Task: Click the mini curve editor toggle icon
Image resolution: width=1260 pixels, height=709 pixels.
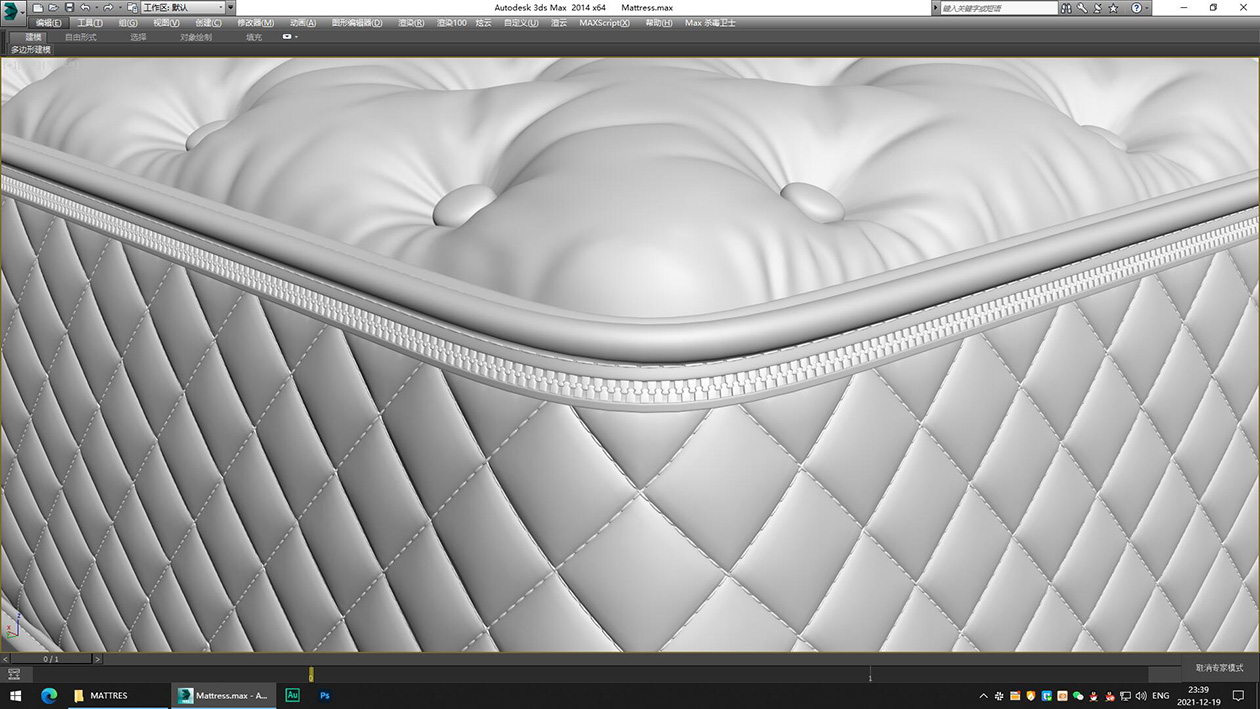Action: click(x=14, y=675)
